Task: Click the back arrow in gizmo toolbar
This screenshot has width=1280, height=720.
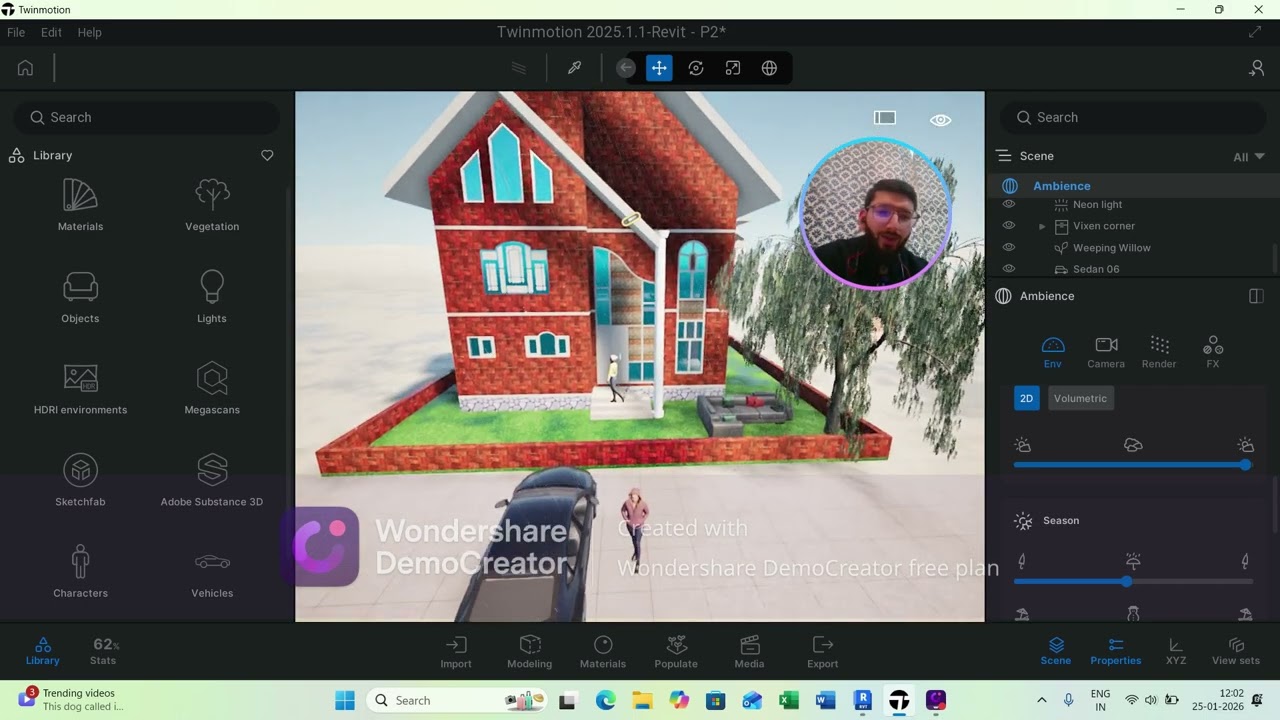Action: (x=626, y=68)
